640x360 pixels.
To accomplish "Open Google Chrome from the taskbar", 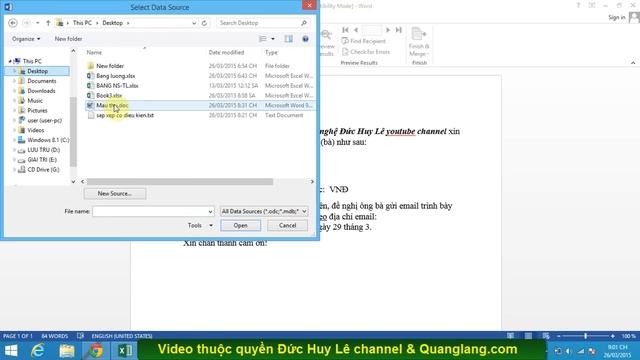I will tap(96, 350).
